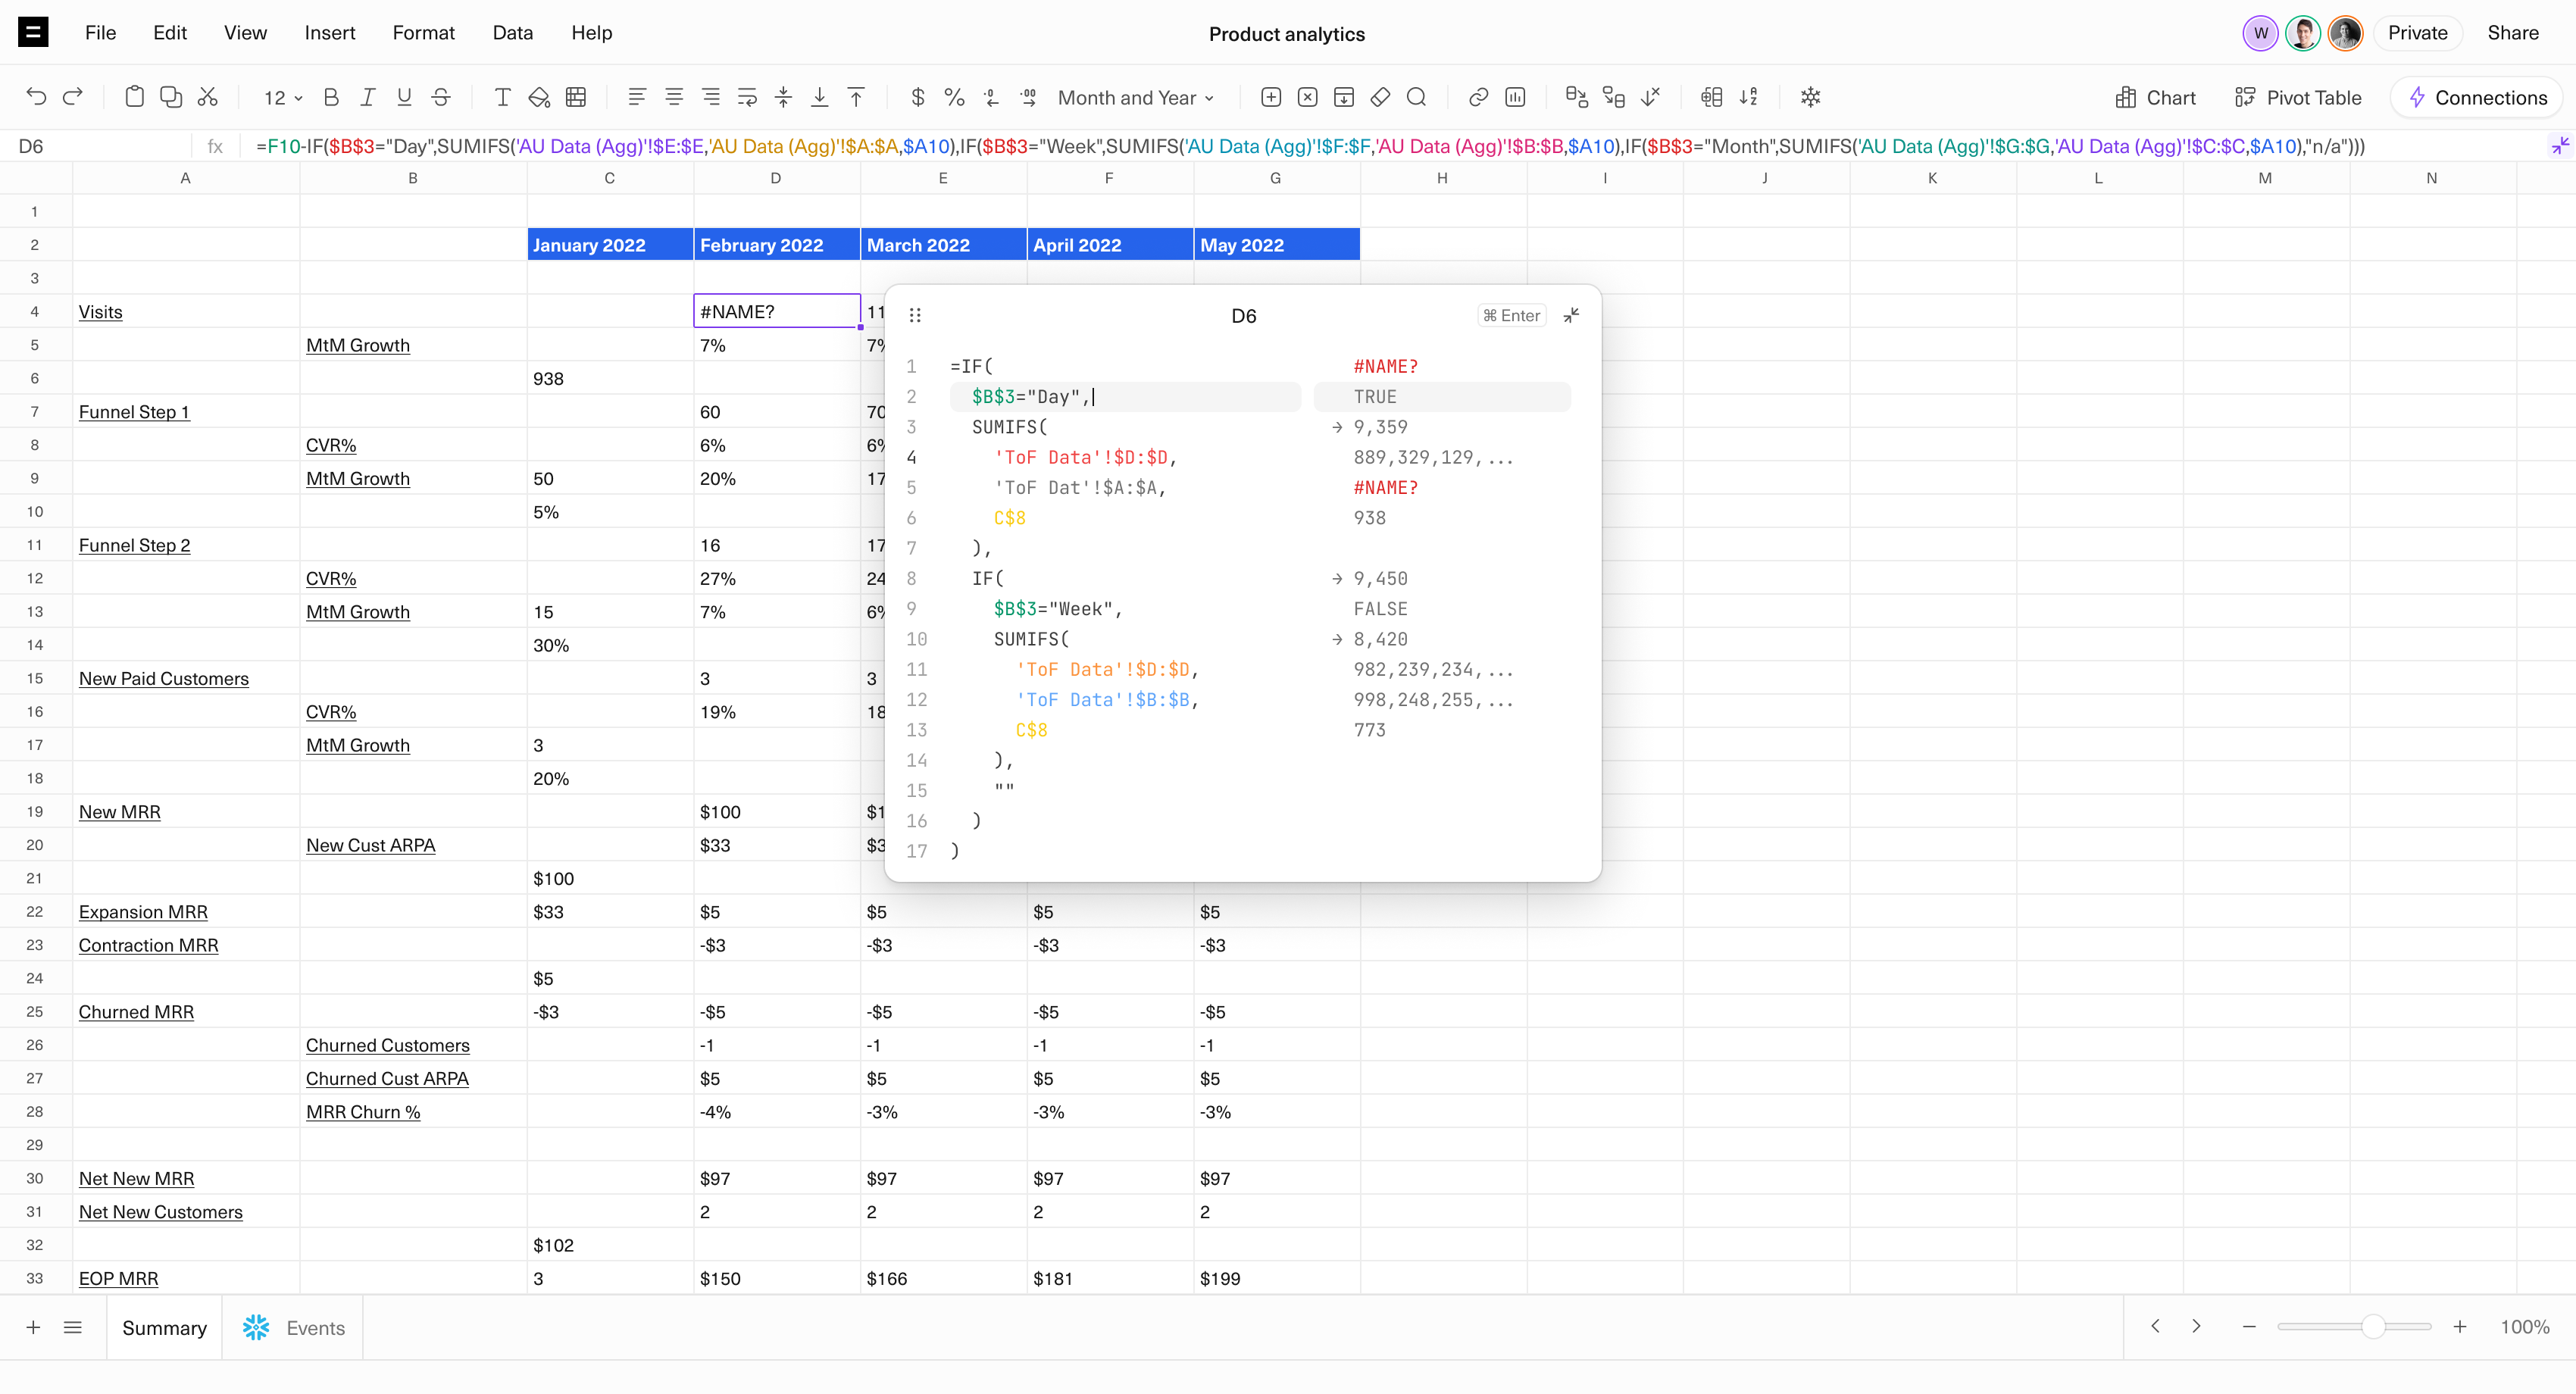Open the font size 12 dropdown
The image size is (2576, 1394).
pyautogui.click(x=283, y=97)
